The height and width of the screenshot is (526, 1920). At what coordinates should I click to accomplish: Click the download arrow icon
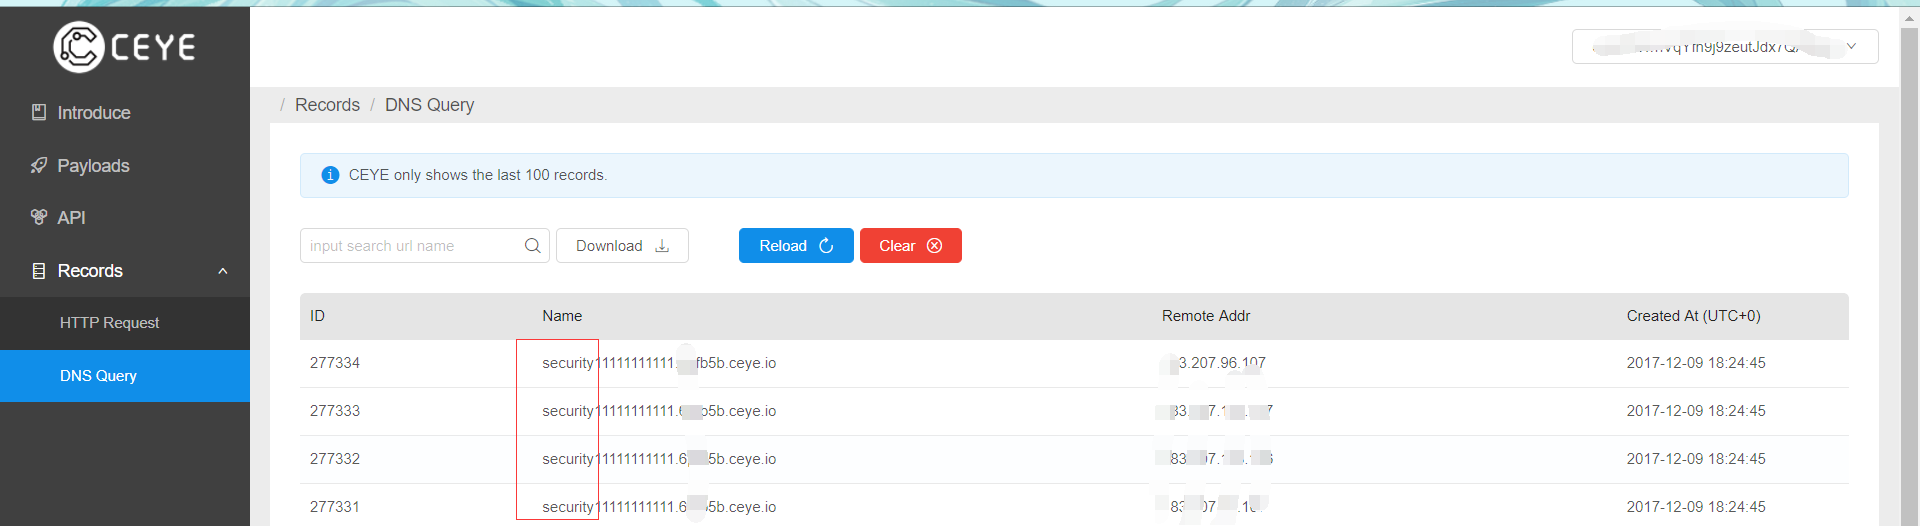(662, 246)
